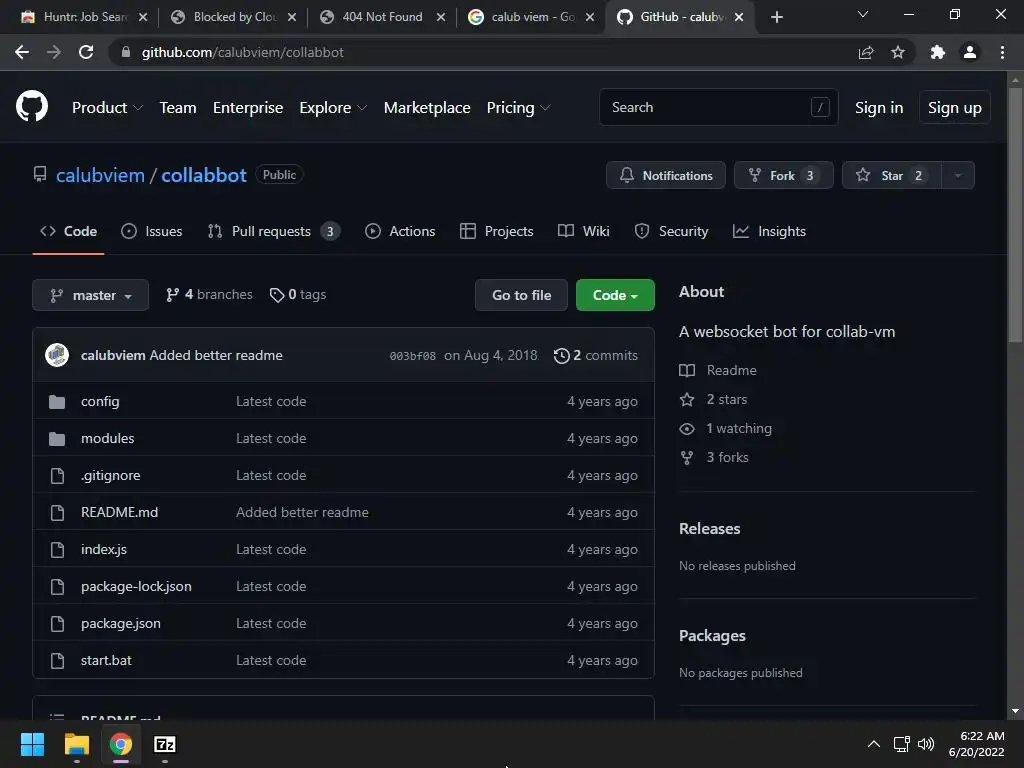Open the modules folder
Image resolution: width=1024 pixels, height=768 pixels.
107,438
